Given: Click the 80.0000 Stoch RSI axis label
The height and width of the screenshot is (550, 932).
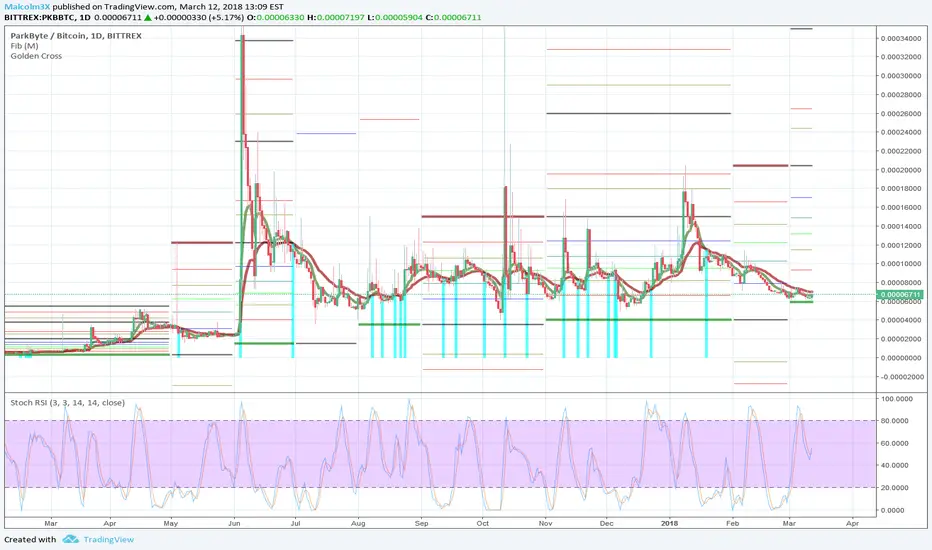Looking at the screenshot, I should point(896,421).
